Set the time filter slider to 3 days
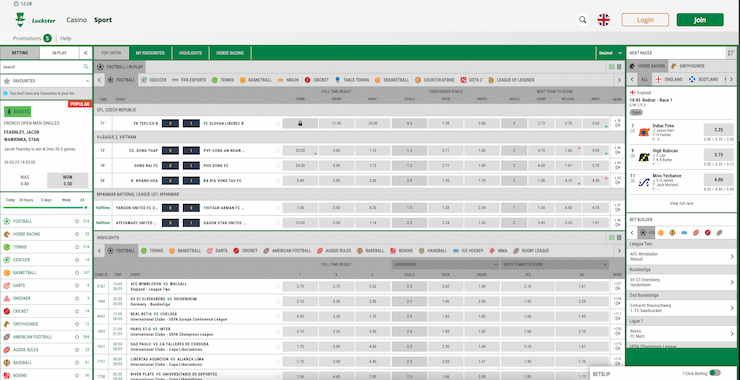The height and width of the screenshot is (380, 740). click(x=46, y=200)
